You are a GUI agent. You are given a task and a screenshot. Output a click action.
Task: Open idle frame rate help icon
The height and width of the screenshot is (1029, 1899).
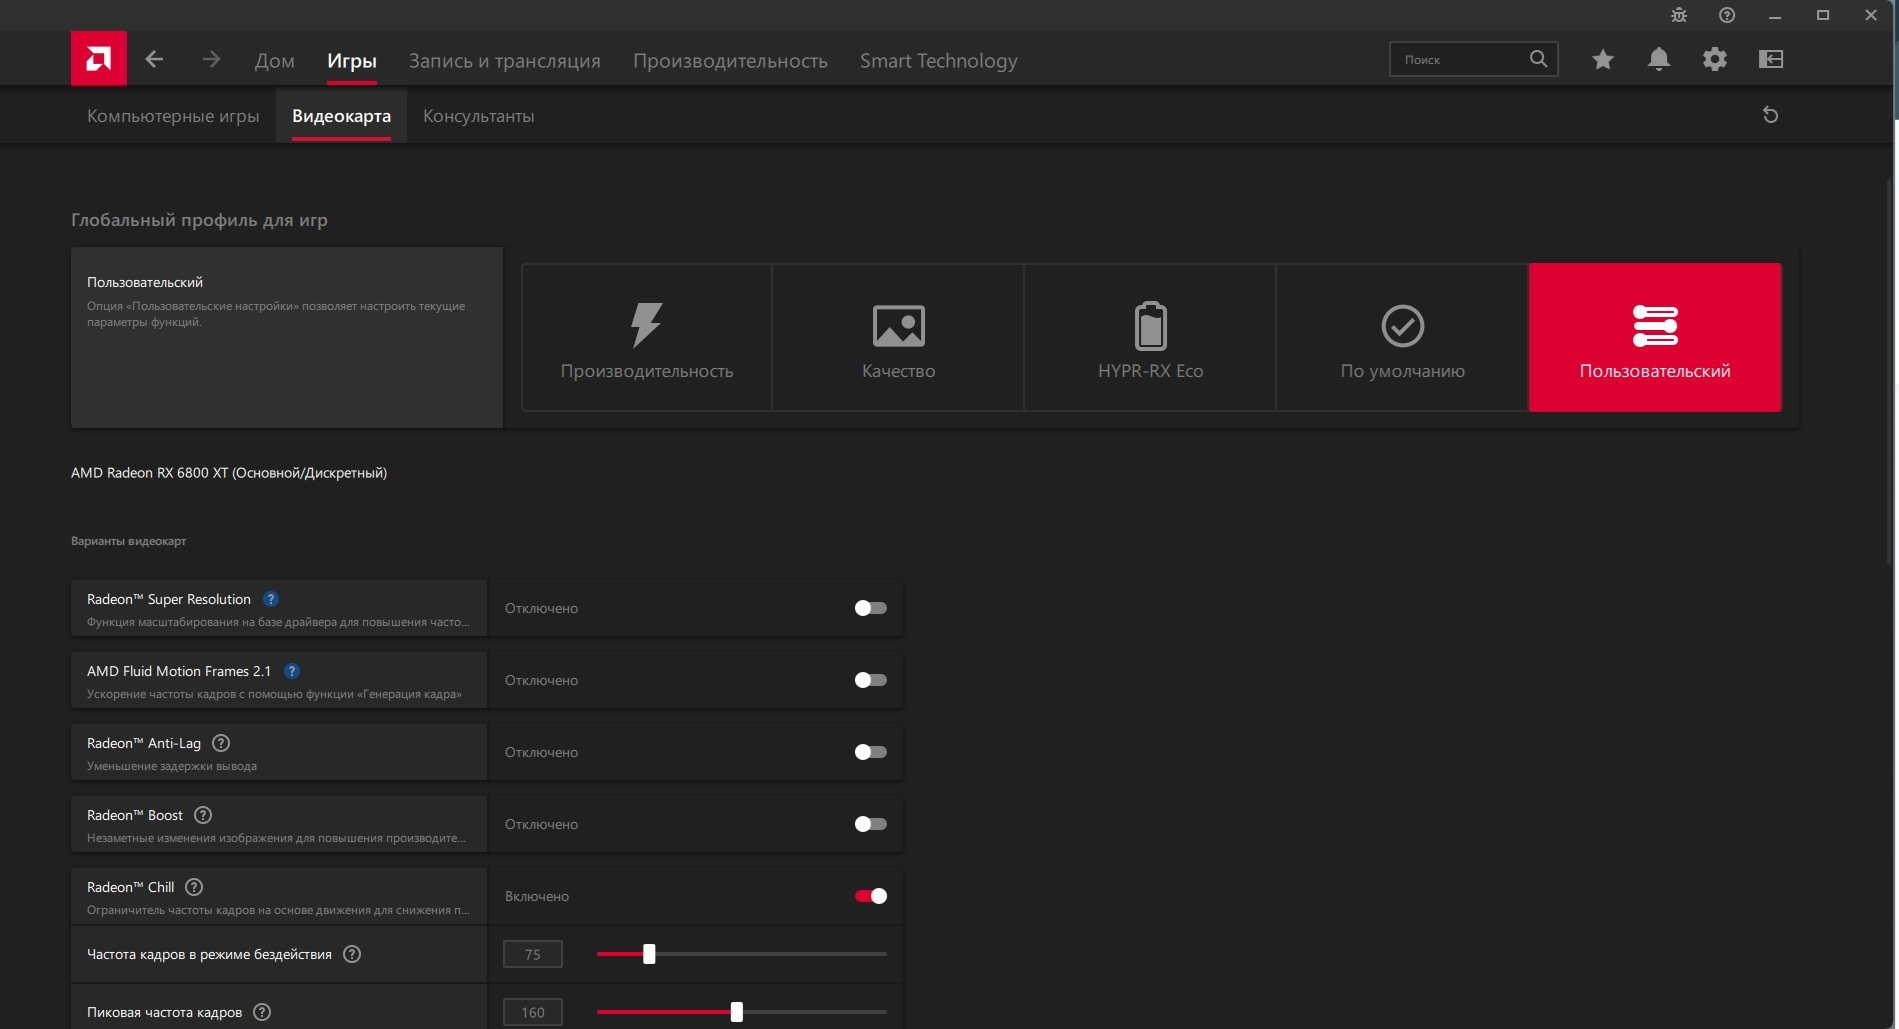352,954
